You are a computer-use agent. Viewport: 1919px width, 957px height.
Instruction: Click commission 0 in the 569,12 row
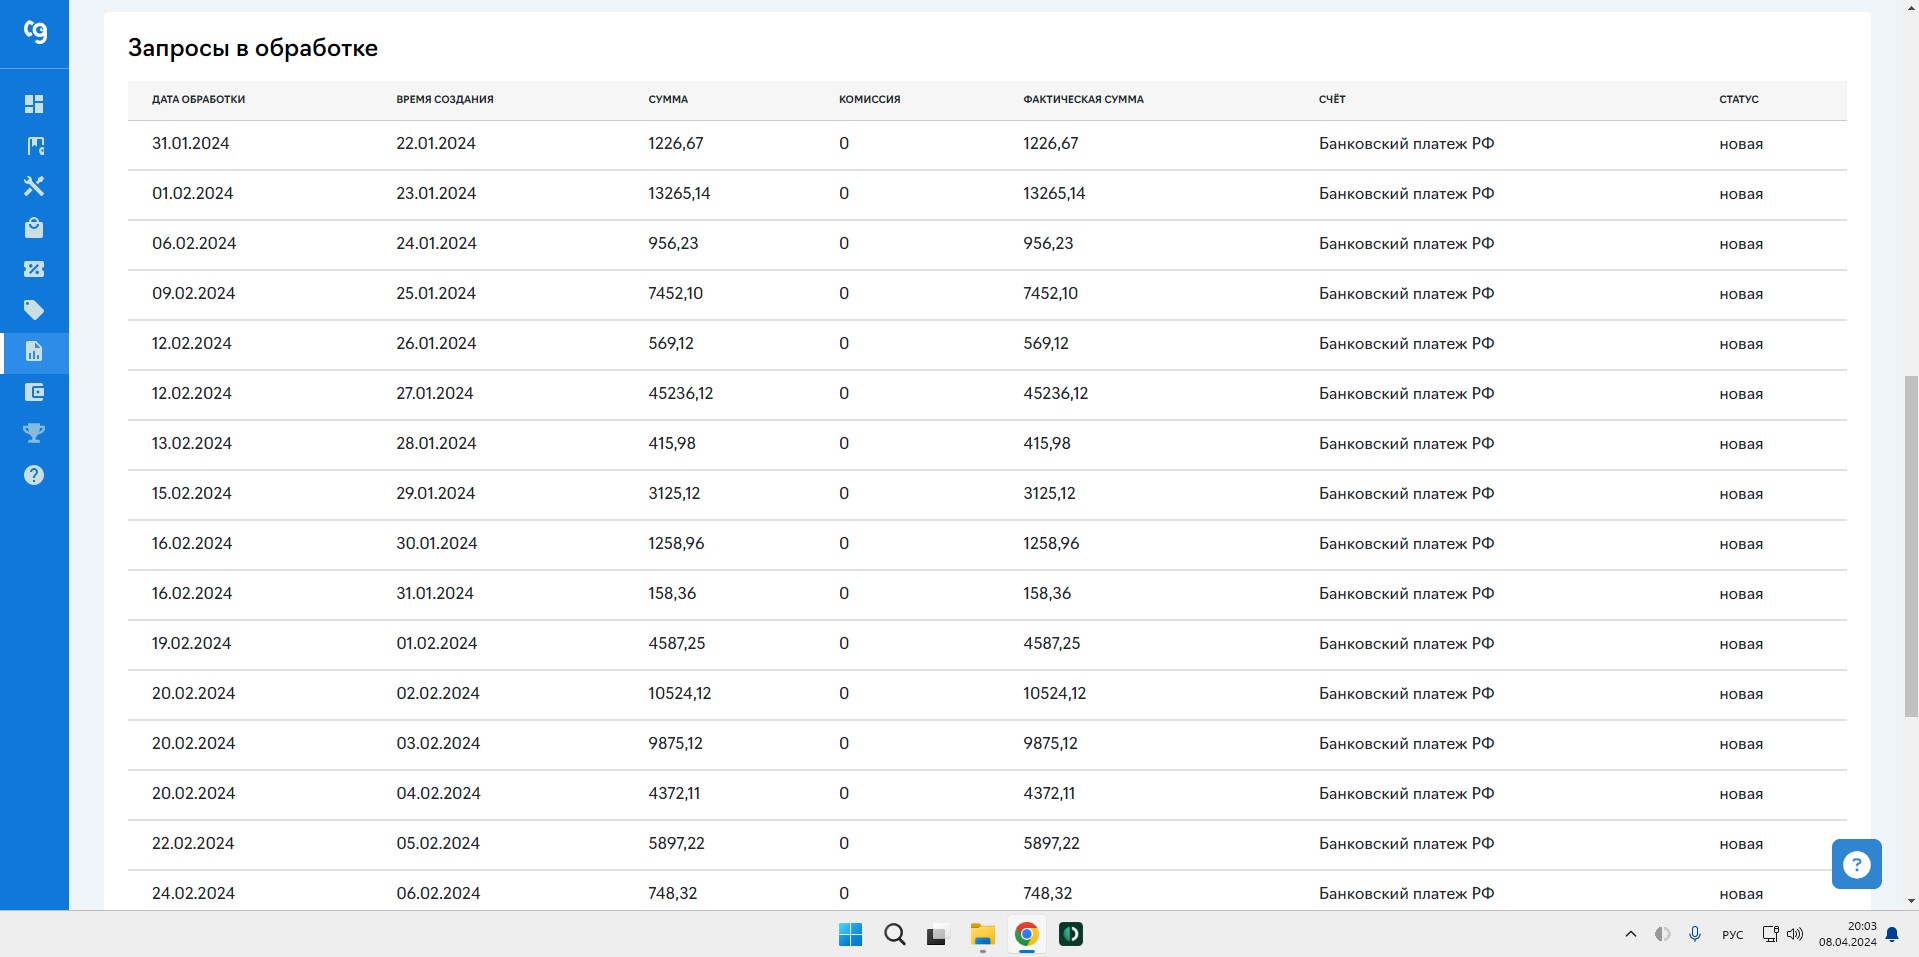coord(844,343)
